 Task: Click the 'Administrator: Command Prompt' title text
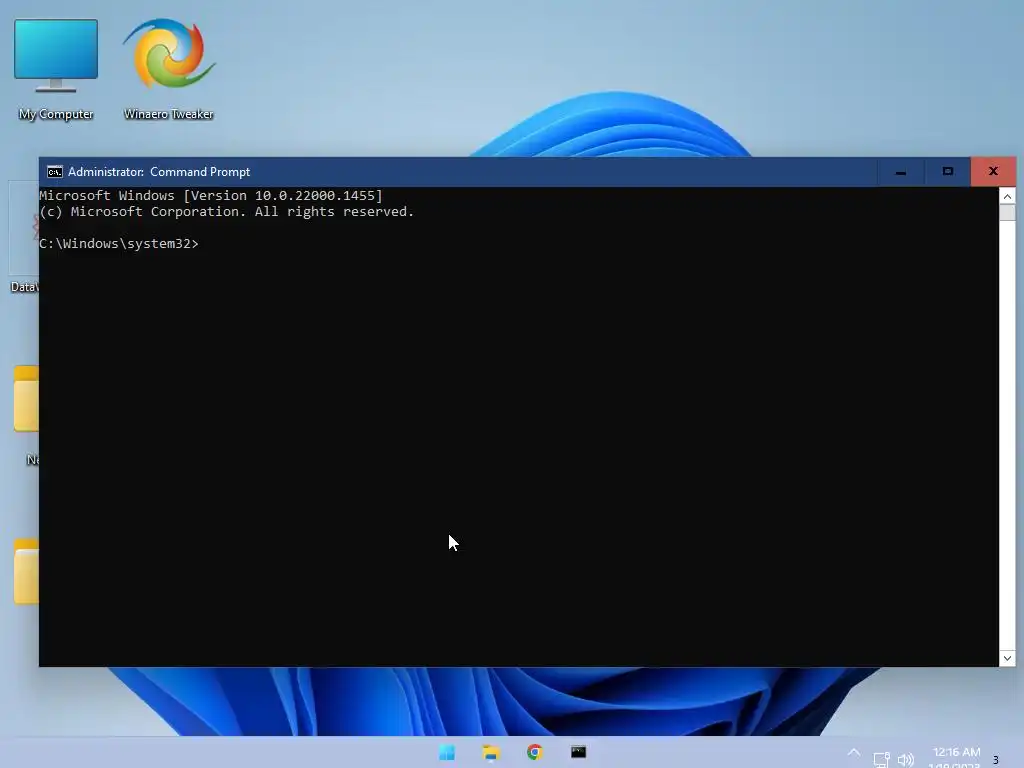tap(159, 172)
